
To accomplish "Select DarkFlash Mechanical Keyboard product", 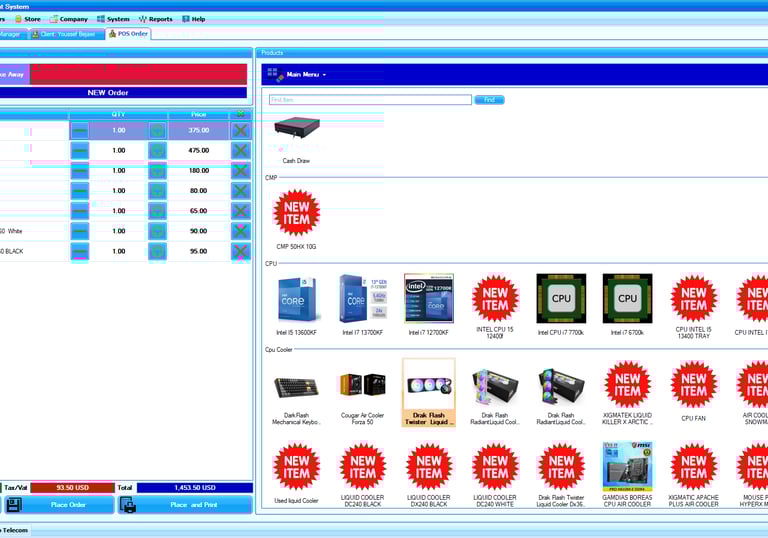I will pyautogui.click(x=296, y=392).
